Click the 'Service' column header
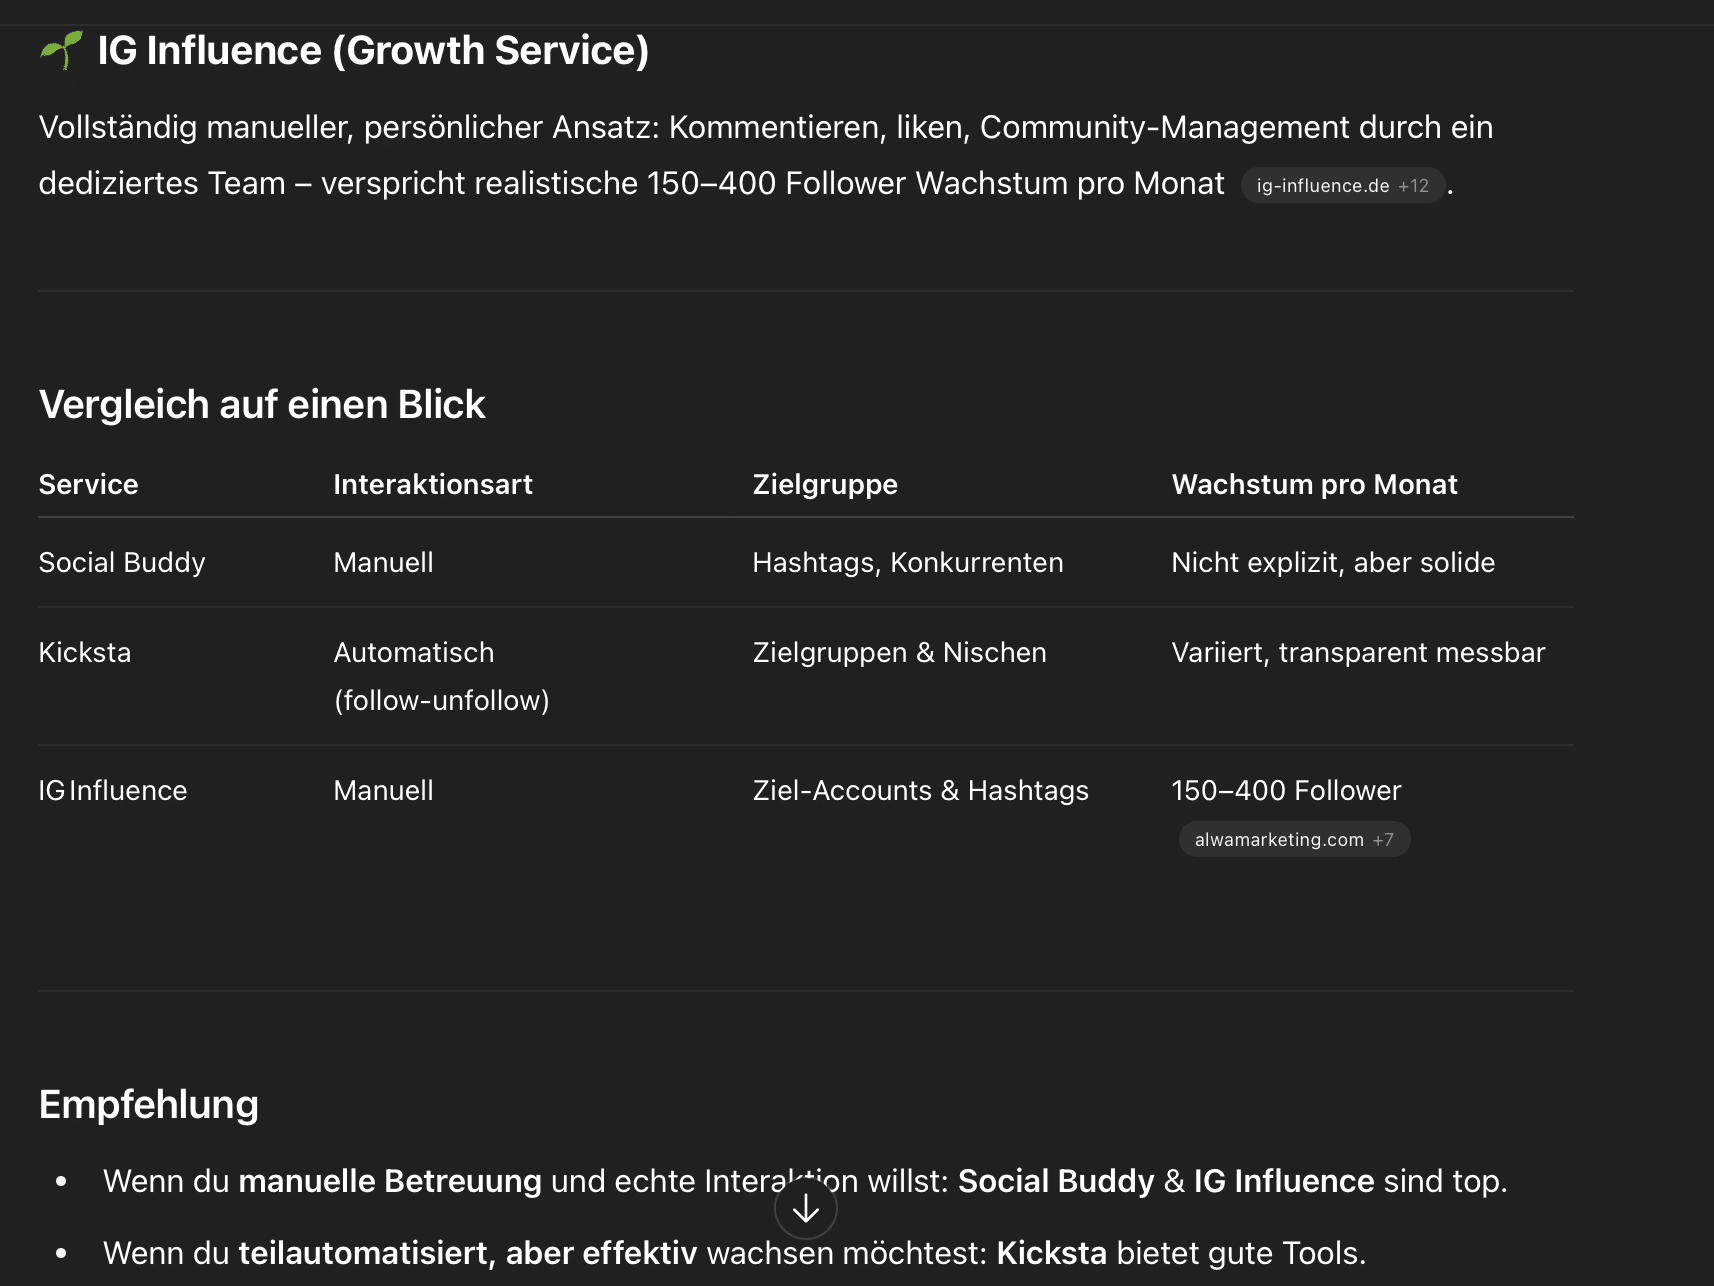Image resolution: width=1714 pixels, height=1286 pixels. tap(88, 484)
